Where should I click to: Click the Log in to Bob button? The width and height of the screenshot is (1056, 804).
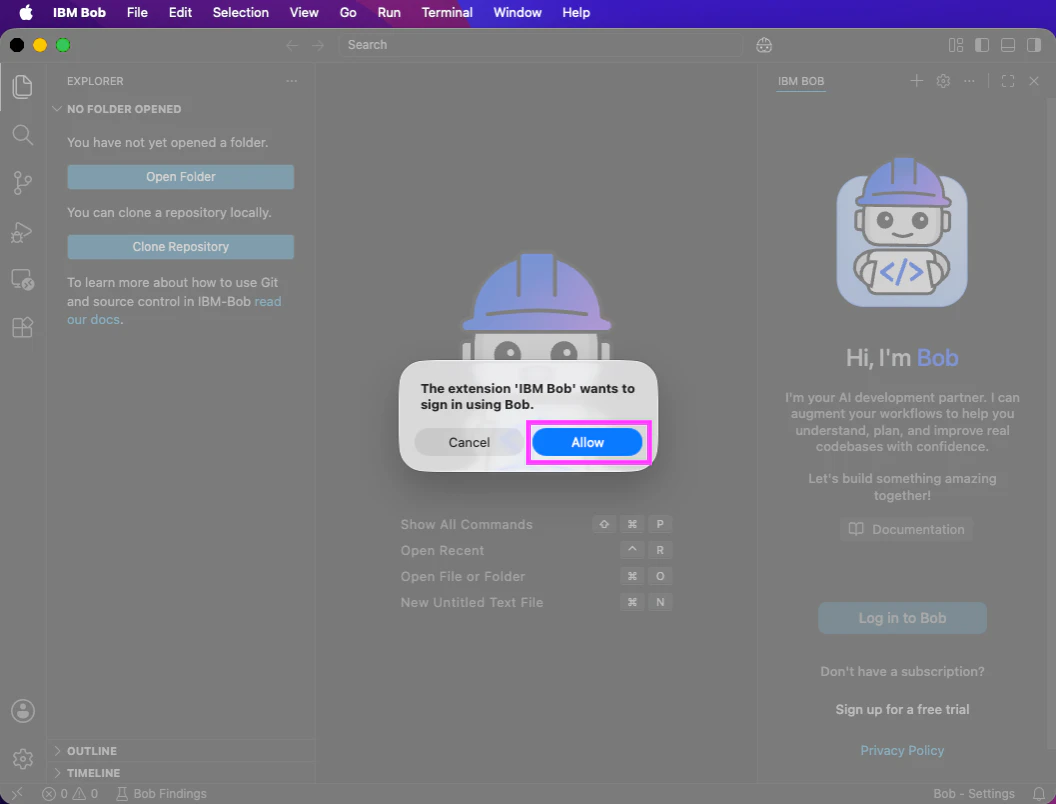pyautogui.click(x=902, y=618)
